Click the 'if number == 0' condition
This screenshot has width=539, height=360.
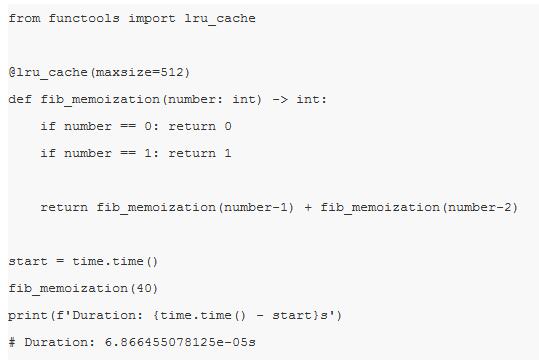point(96,126)
